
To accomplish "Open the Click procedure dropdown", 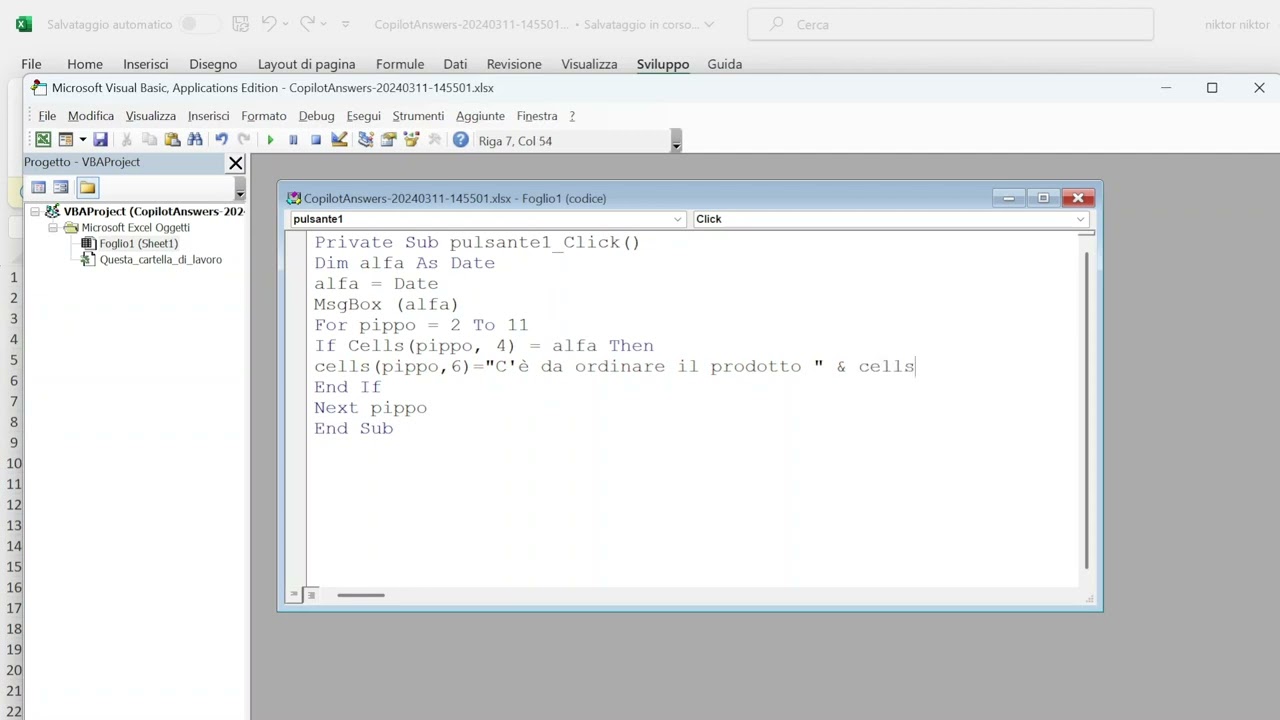I will click(x=1080, y=219).
